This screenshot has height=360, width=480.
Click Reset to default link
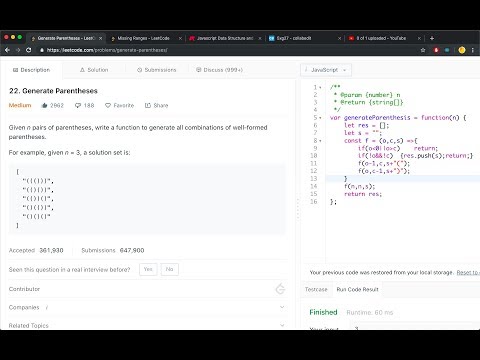coord(468,273)
